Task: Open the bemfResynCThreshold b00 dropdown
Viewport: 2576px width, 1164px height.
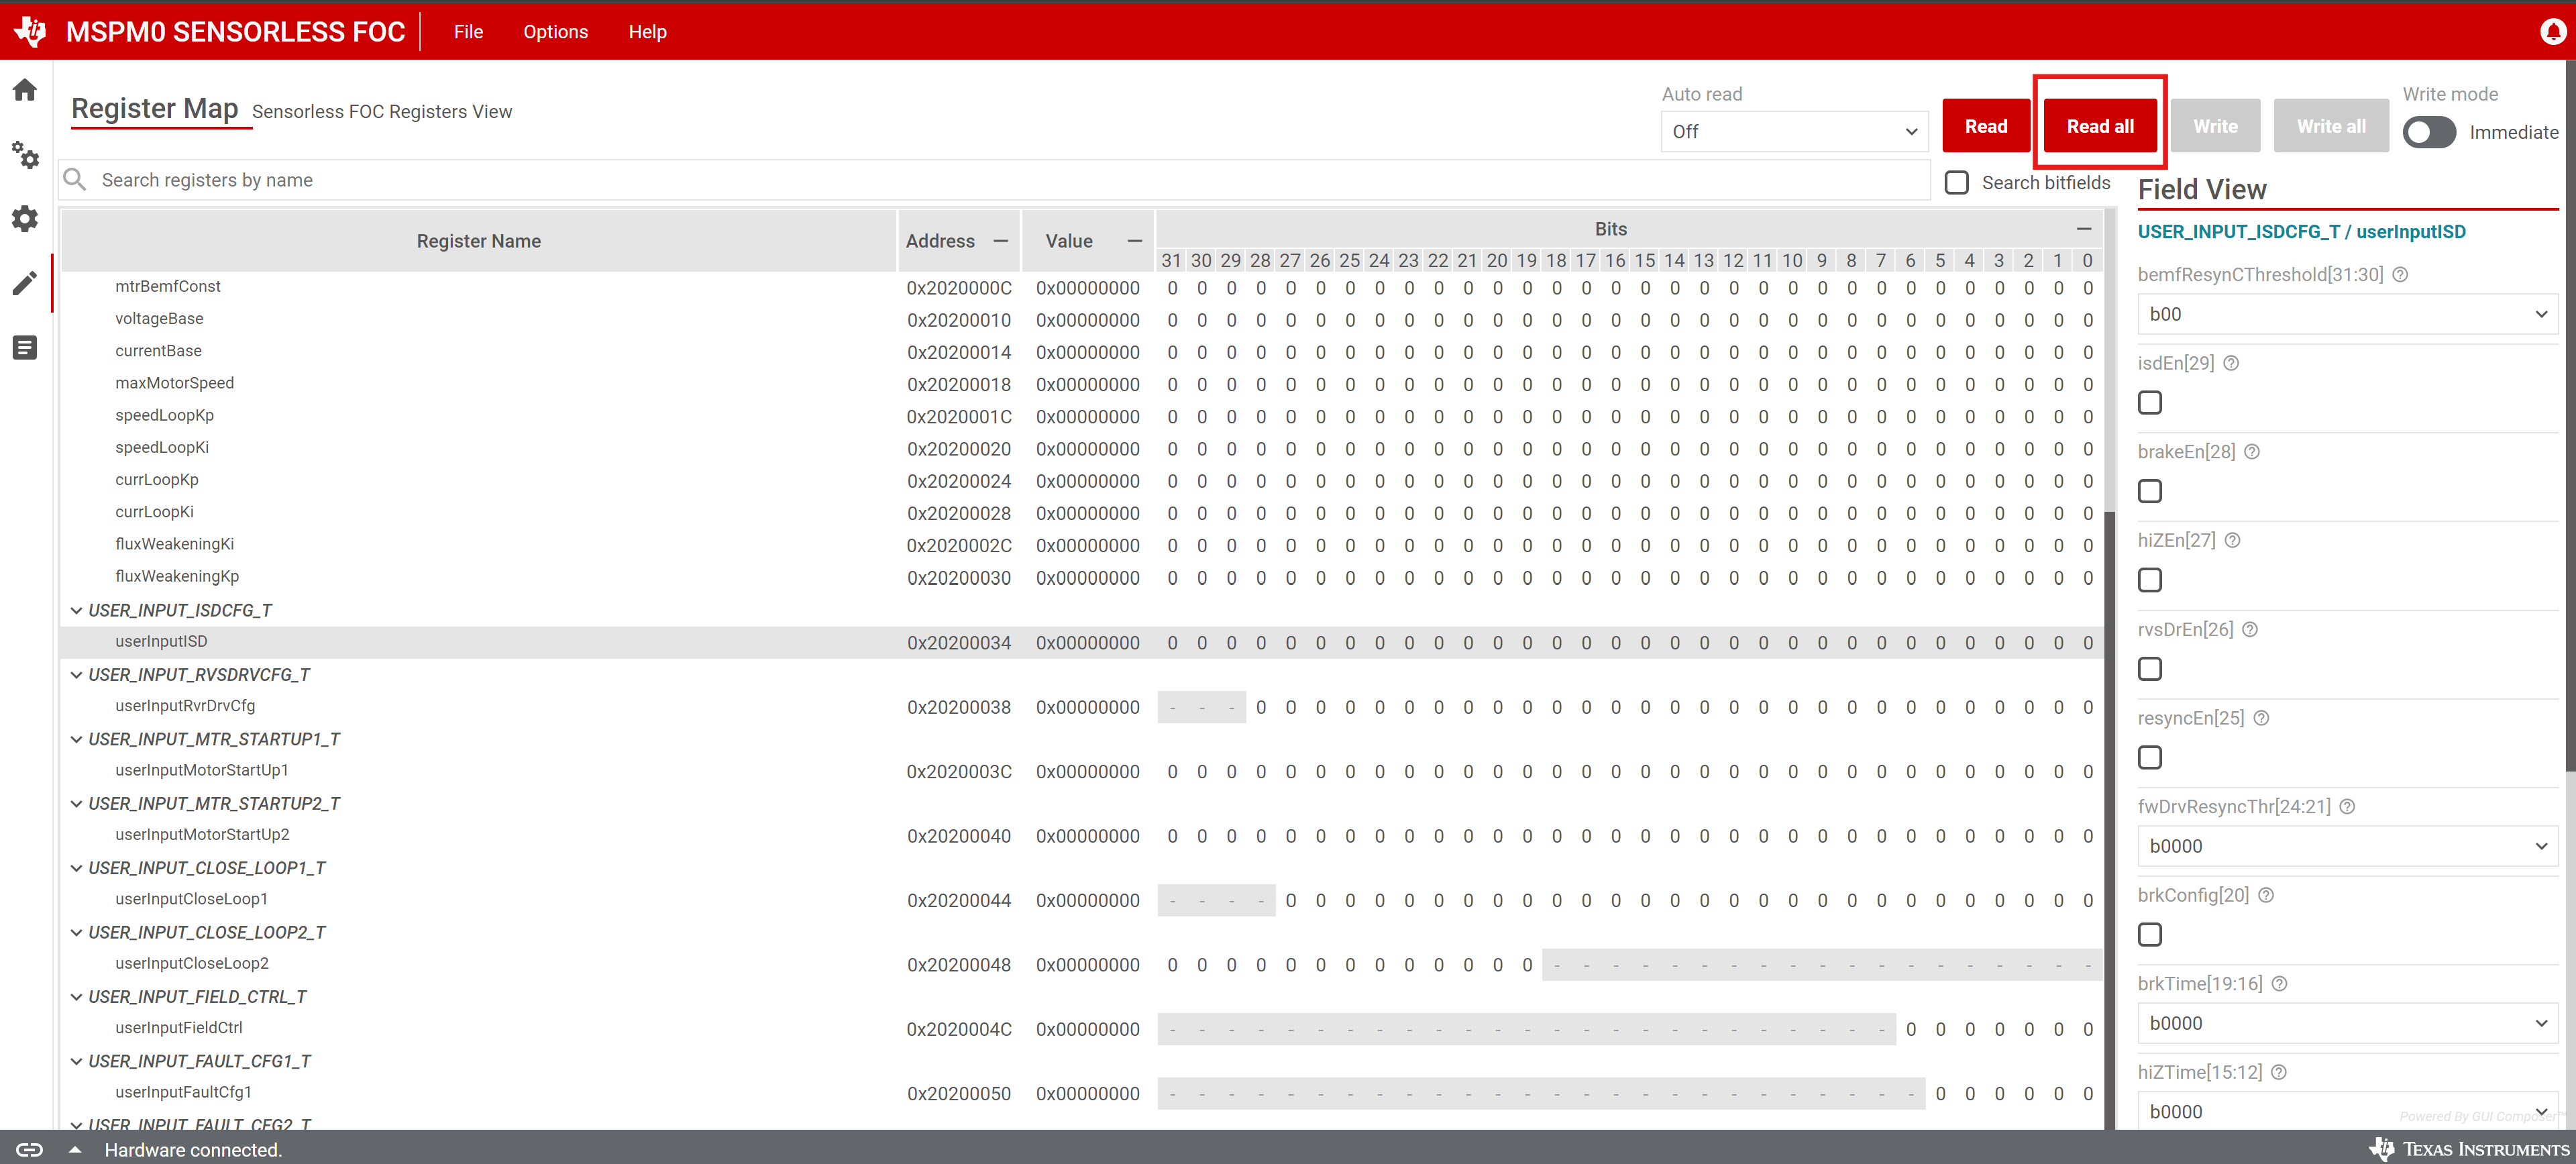Action: [2347, 314]
